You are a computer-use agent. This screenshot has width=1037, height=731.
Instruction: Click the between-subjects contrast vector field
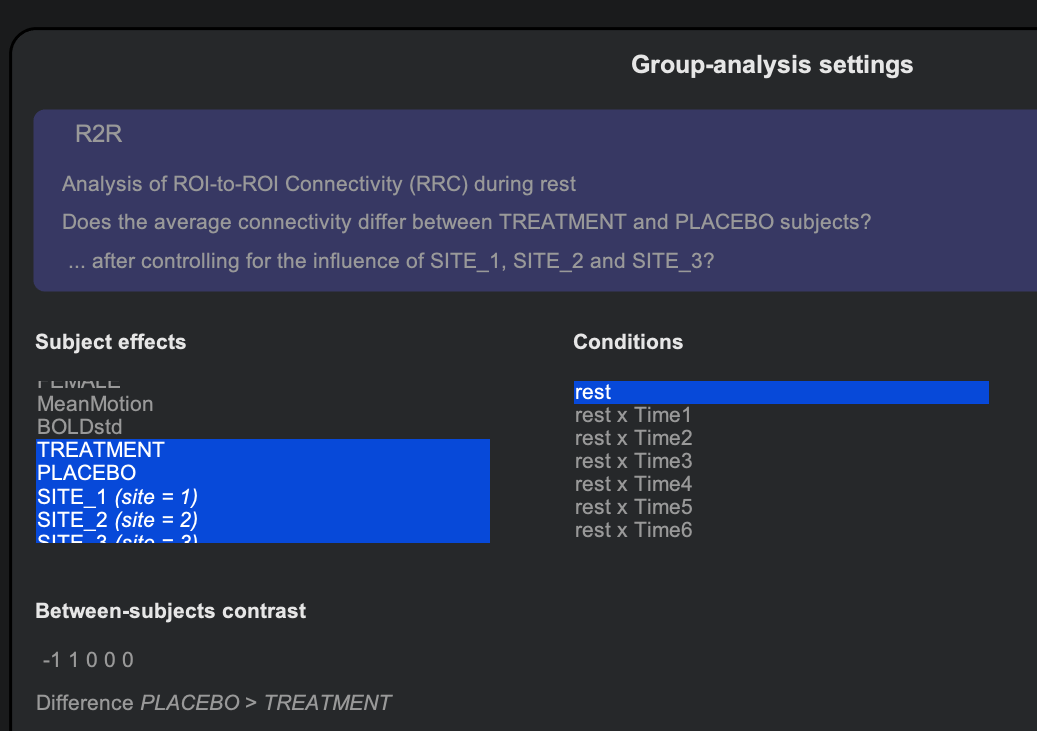pos(88,660)
